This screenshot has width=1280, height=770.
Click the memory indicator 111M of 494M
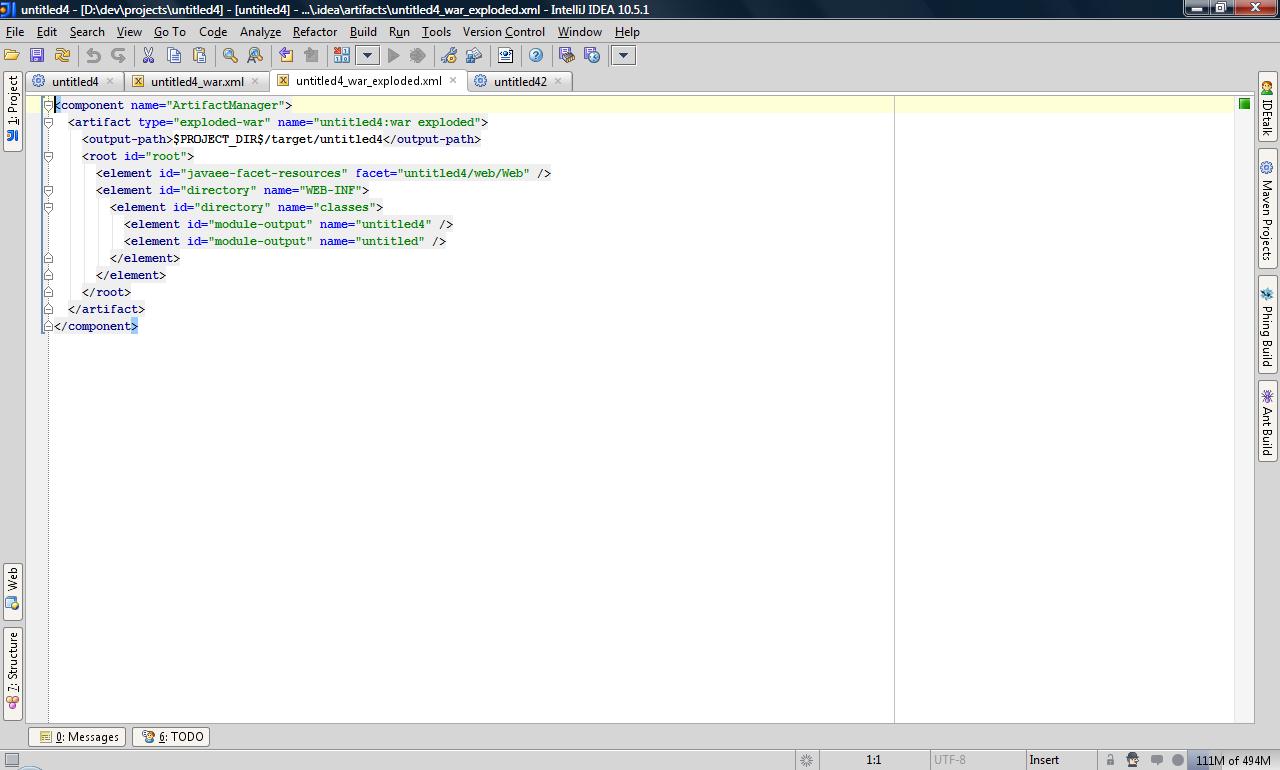click(x=1232, y=760)
